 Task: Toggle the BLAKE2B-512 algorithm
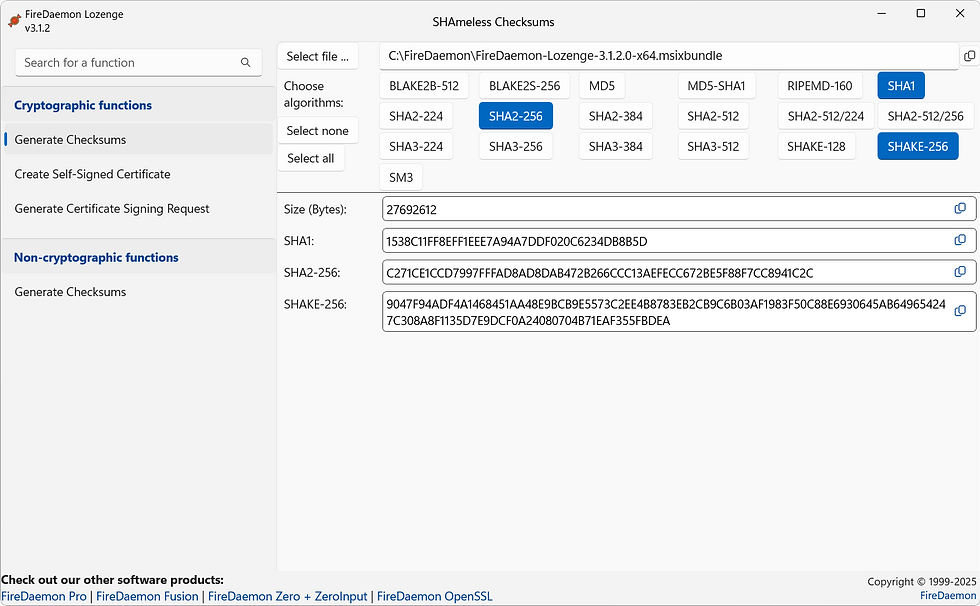click(x=424, y=86)
